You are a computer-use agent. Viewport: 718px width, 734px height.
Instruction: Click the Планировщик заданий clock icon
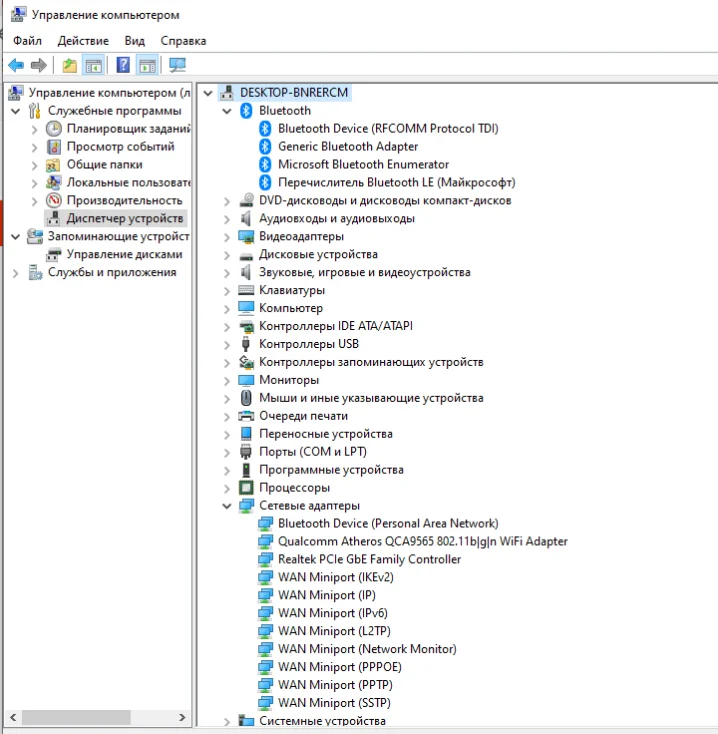coord(54,128)
